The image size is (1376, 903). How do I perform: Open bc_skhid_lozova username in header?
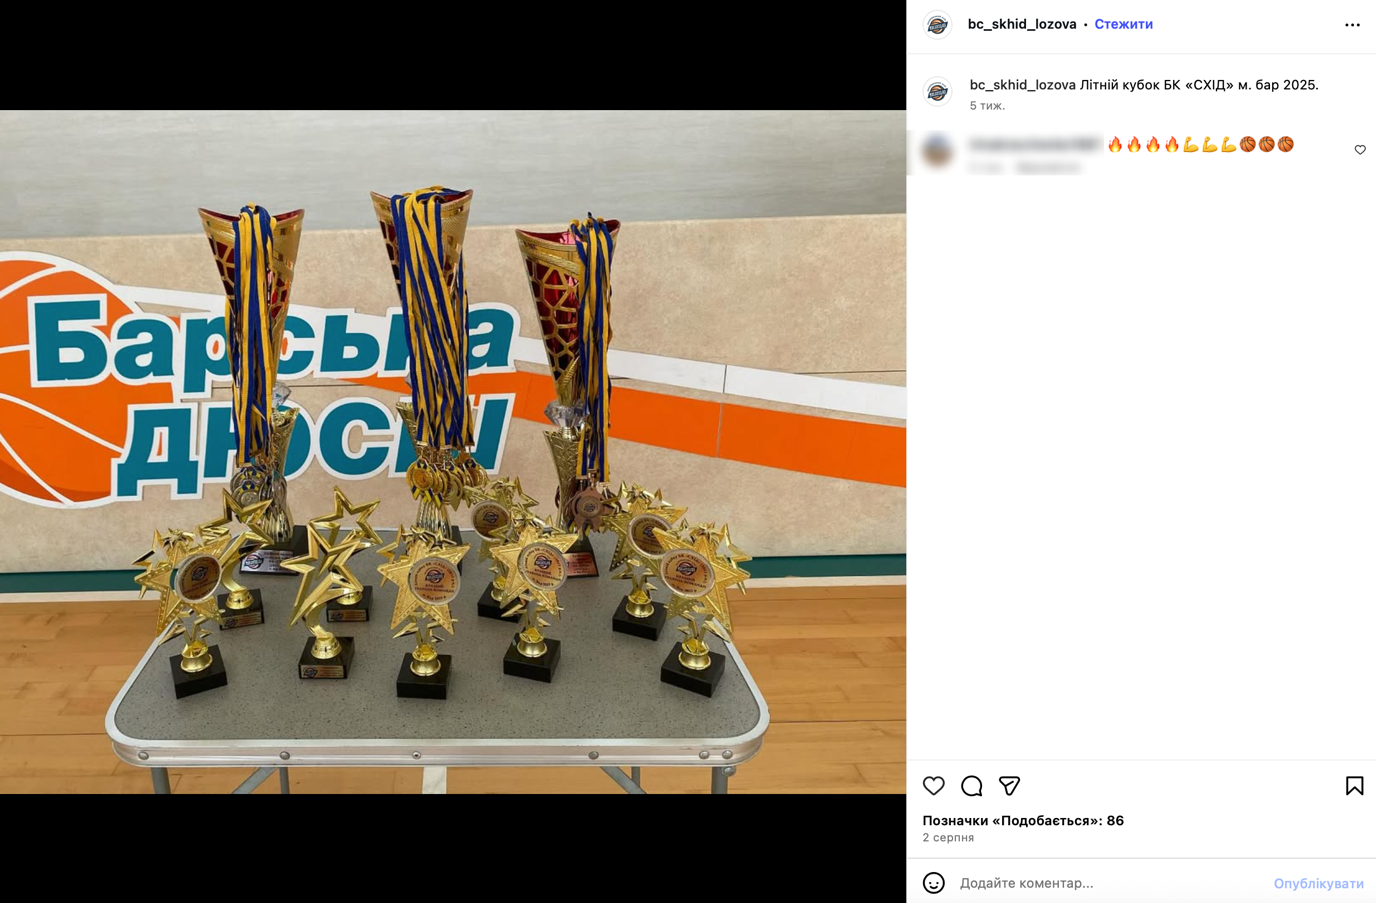pos(1022,24)
